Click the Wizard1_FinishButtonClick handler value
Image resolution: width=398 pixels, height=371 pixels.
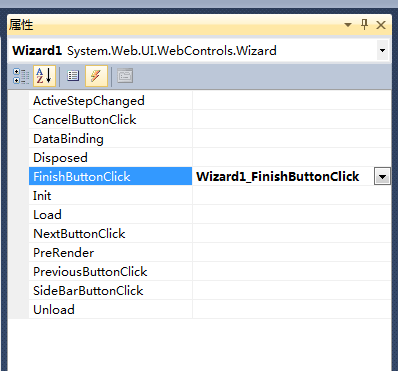pyautogui.click(x=278, y=176)
